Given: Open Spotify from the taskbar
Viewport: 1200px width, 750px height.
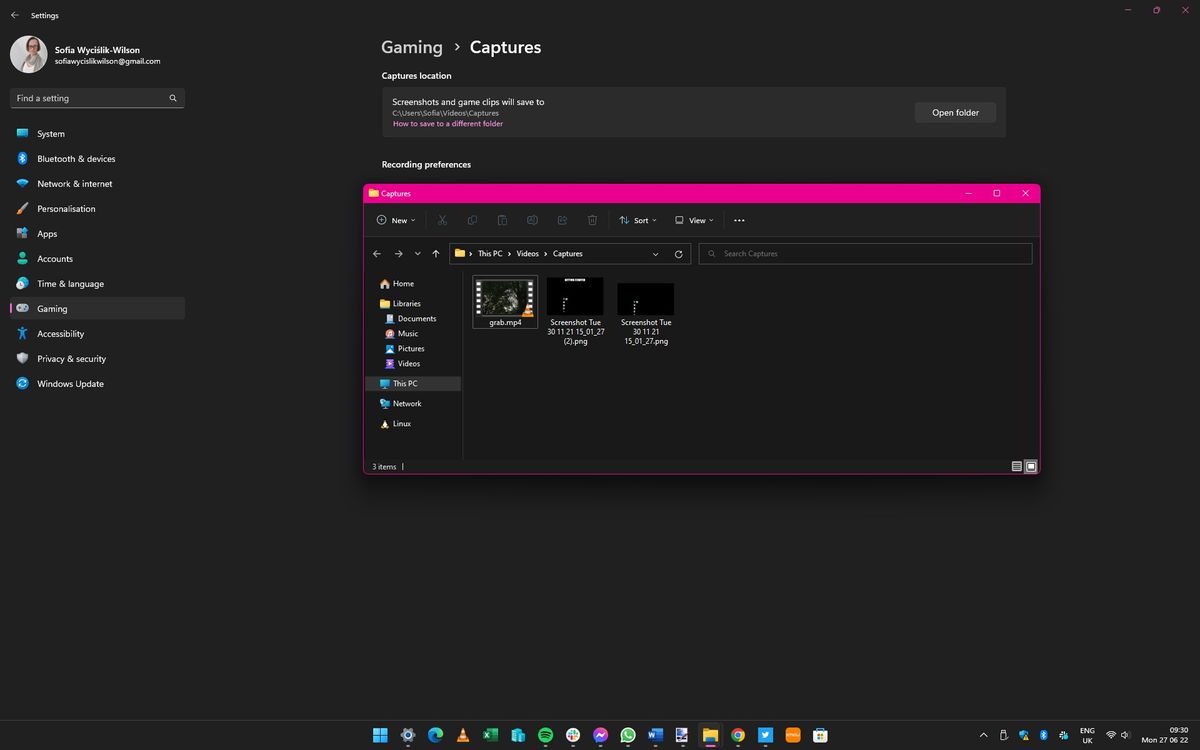Looking at the screenshot, I should [545, 735].
